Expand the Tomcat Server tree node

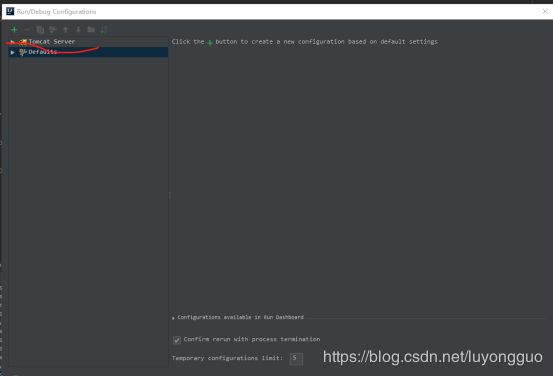click(12, 42)
